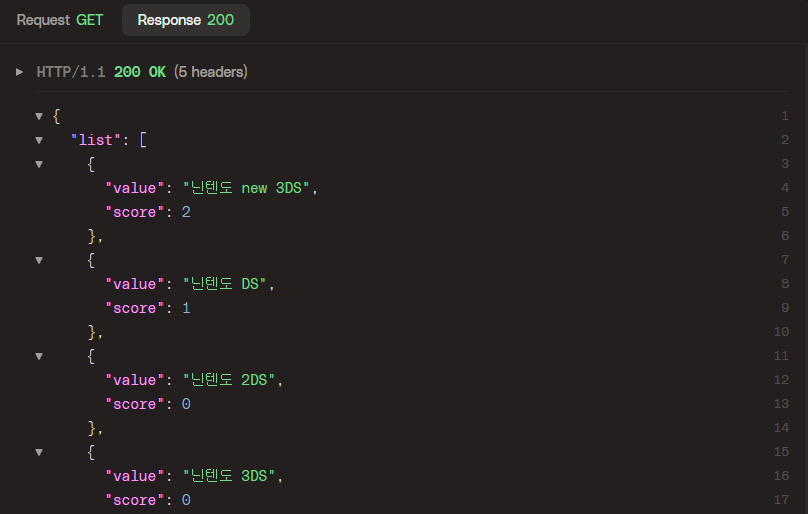
Task: Click the "value" key on line 12
Action: point(134,379)
